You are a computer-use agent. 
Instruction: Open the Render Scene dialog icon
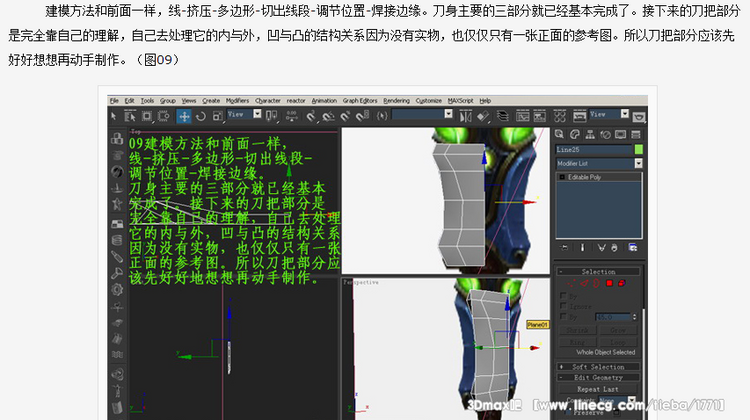point(579,116)
